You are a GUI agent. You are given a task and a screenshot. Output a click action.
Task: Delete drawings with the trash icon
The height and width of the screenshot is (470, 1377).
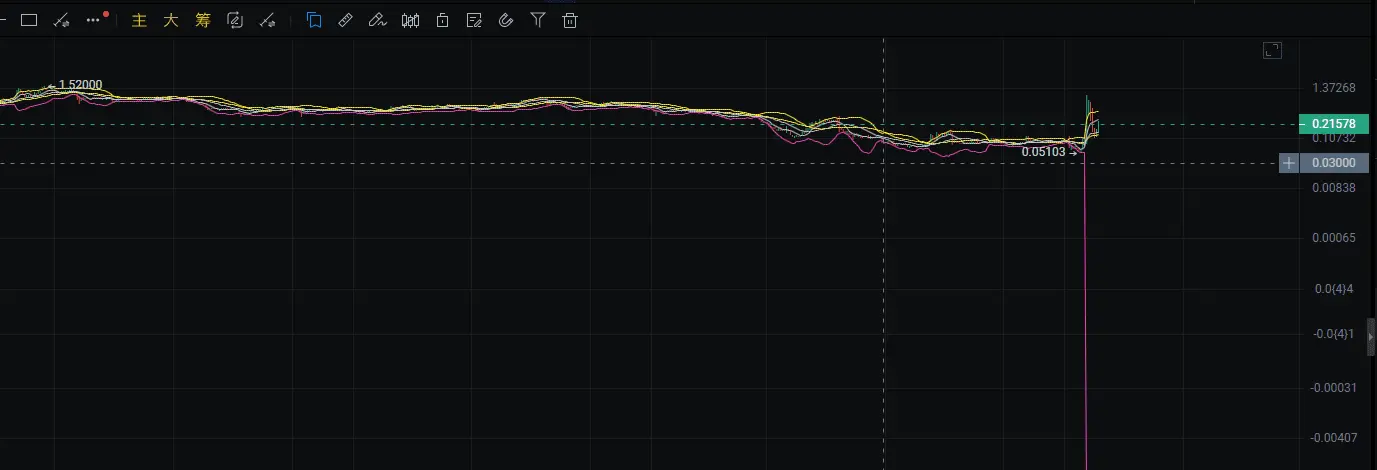(x=570, y=20)
